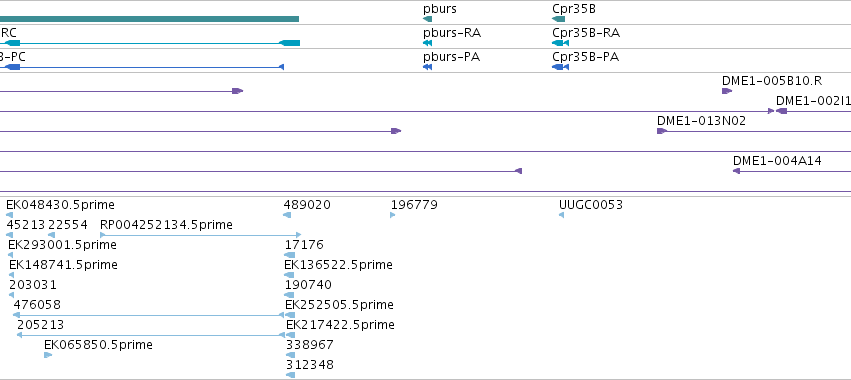Click the pburs-RA transcript glyph

pyautogui.click(x=427, y=43)
